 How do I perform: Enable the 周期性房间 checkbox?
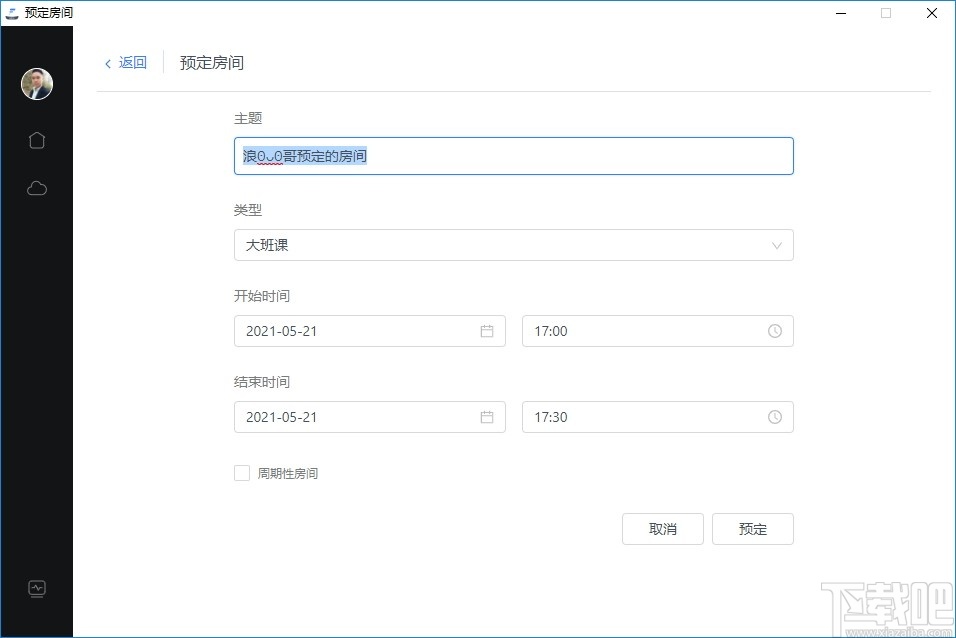point(242,473)
